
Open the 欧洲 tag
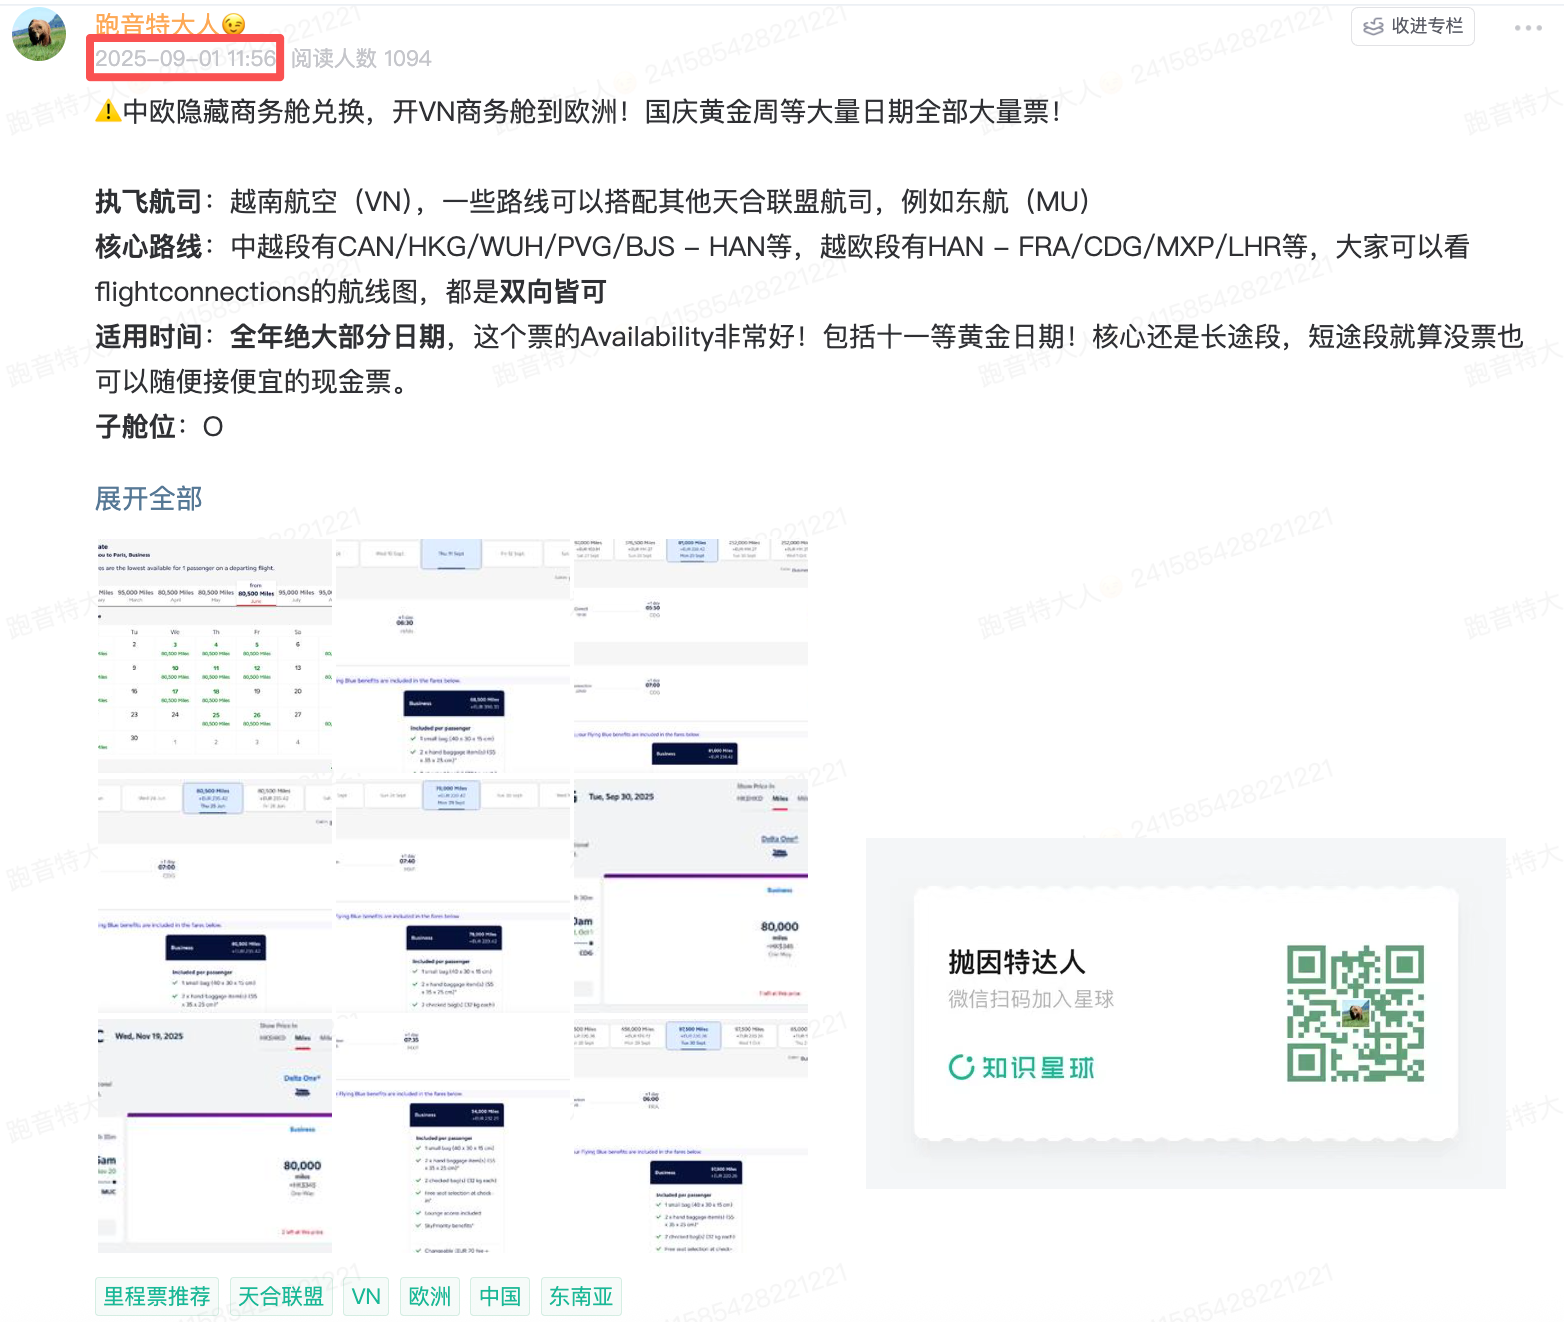pos(430,1296)
